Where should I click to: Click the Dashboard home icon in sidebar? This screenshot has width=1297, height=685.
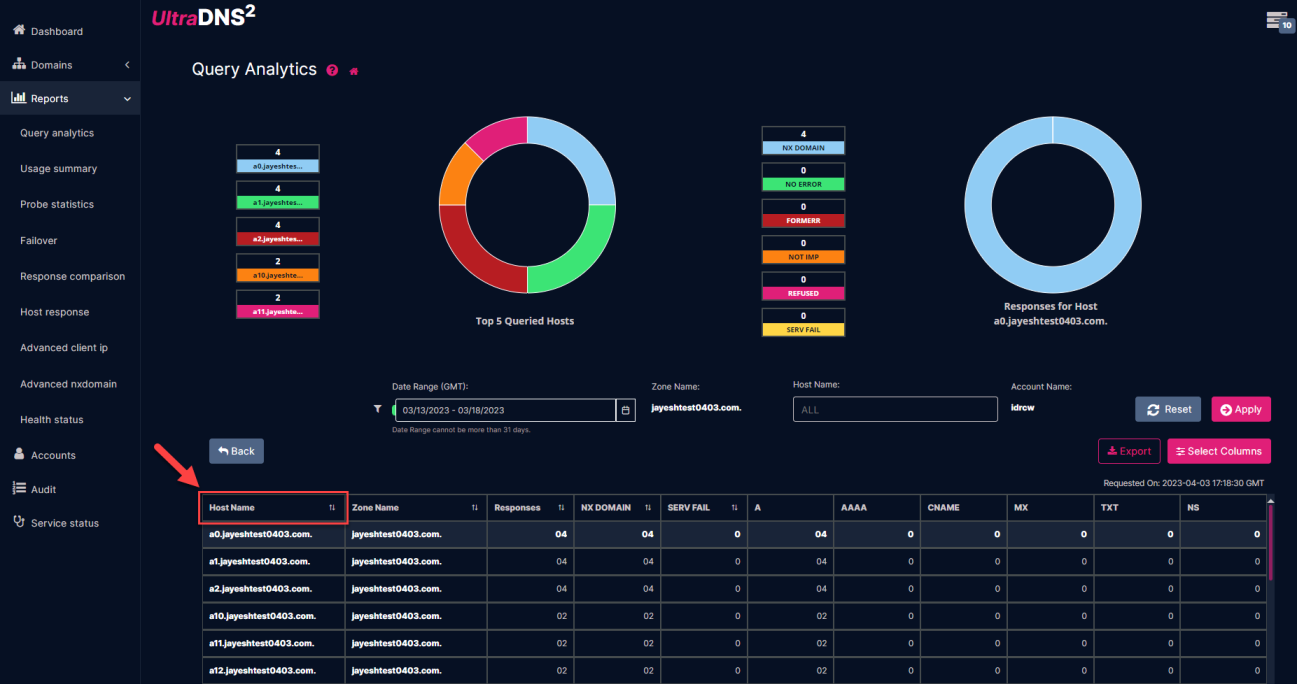pyautogui.click(x=19, y=31)
